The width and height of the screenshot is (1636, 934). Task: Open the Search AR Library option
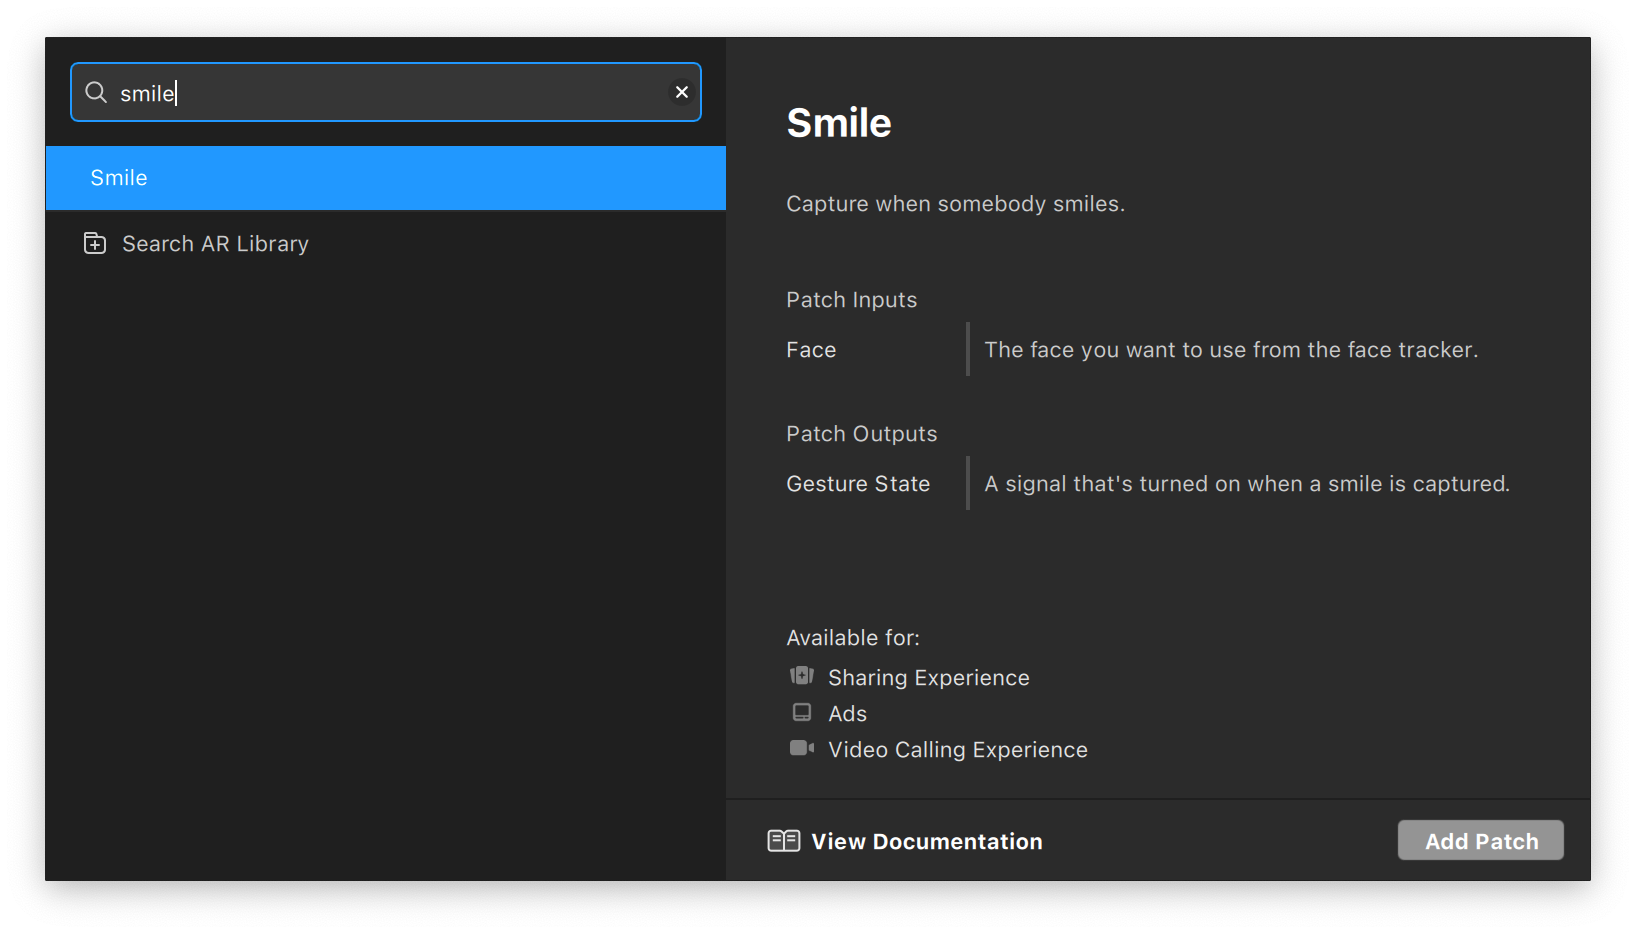click(x=215, y=244)
